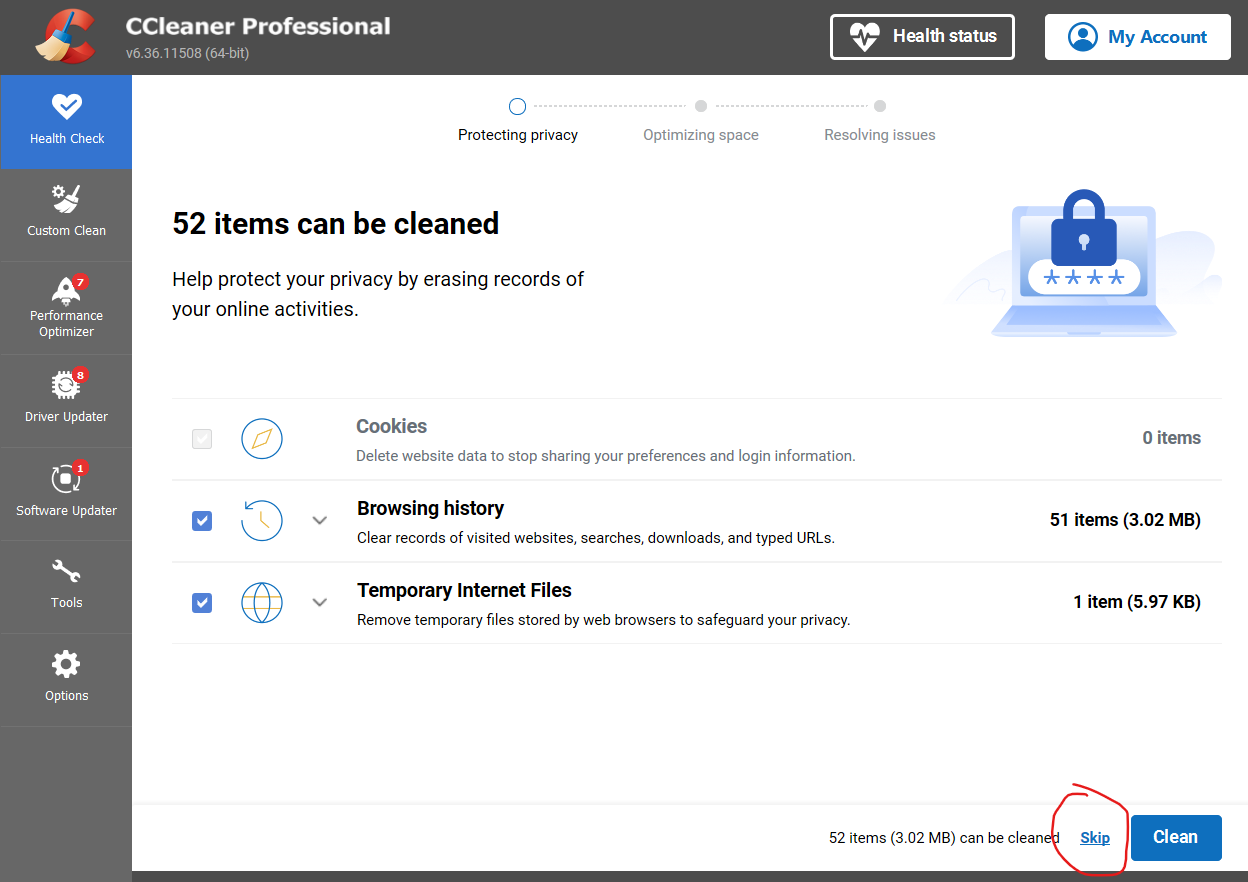Open Custom Clean in the sidebar
Viewport: 1248px width, 882px height.
click(x=66, y=211)
